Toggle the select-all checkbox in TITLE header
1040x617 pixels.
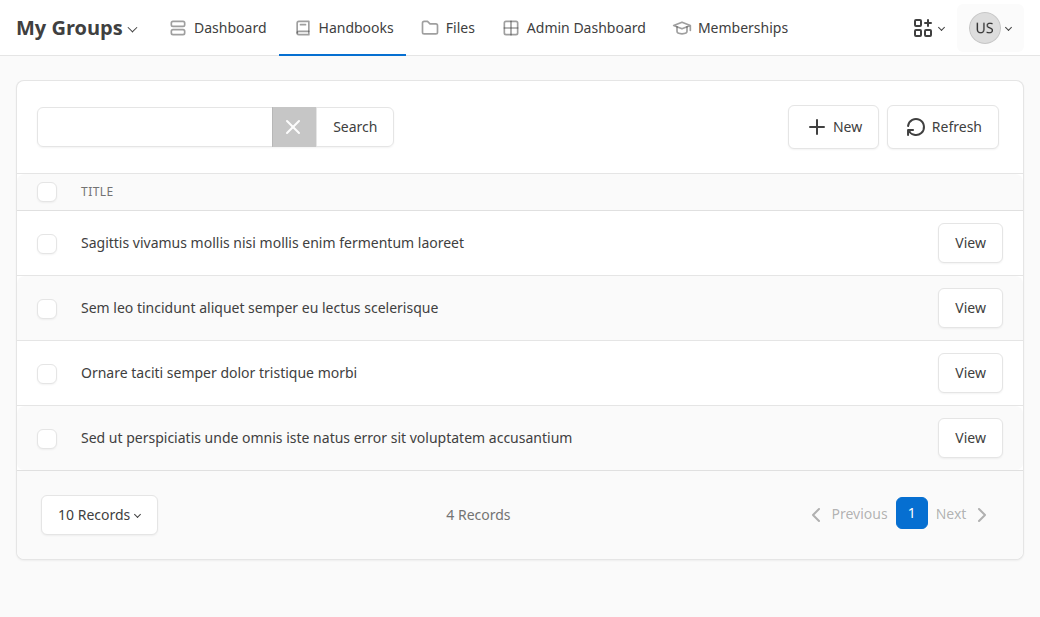pos(47,192)
